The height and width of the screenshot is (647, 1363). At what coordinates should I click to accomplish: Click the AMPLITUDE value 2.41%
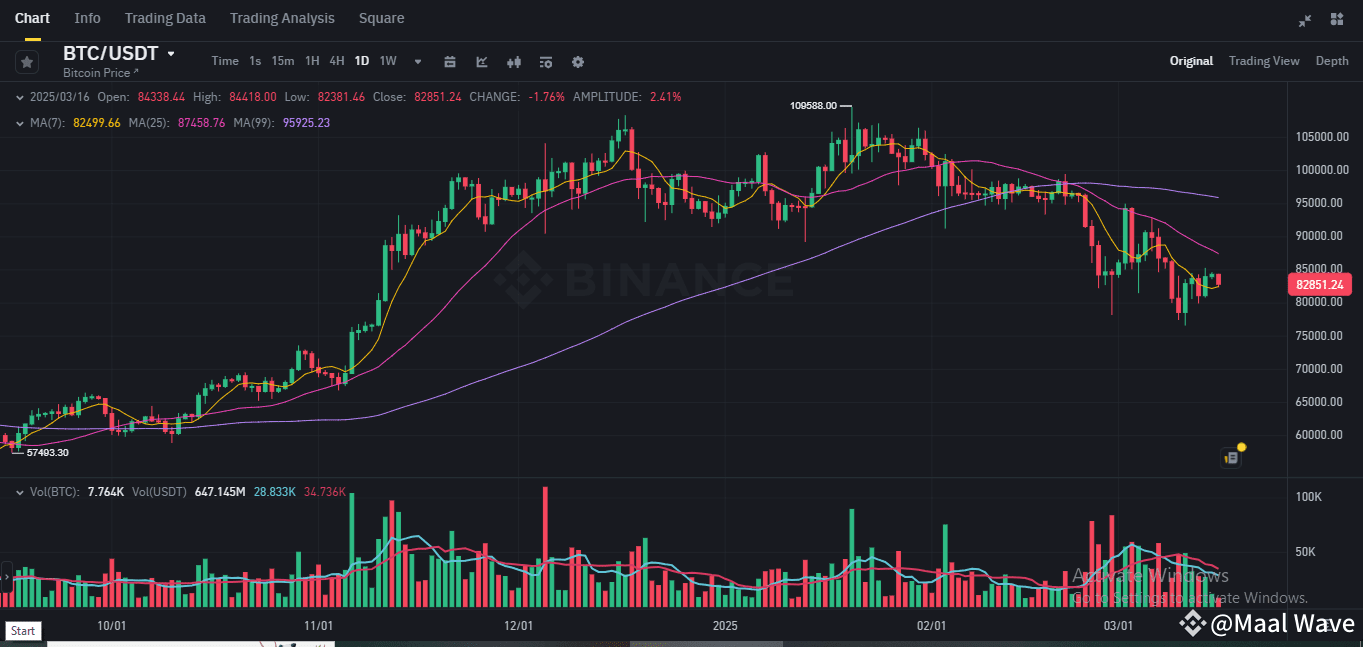[666, 97]
